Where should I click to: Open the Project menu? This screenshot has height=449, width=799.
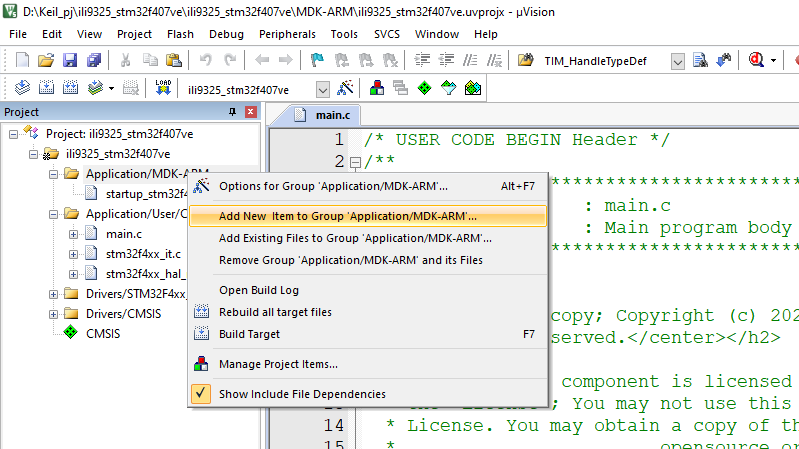tap(134, 34)
